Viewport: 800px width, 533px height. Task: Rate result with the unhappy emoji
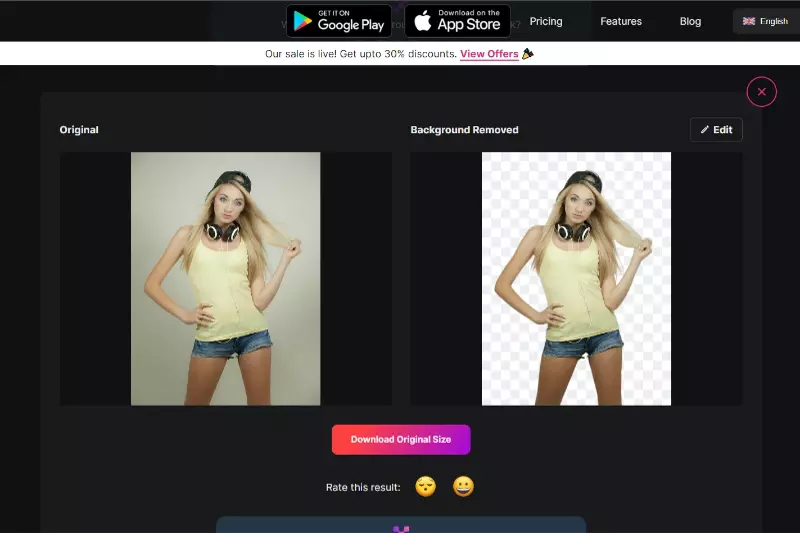click(x=426, y=487)
